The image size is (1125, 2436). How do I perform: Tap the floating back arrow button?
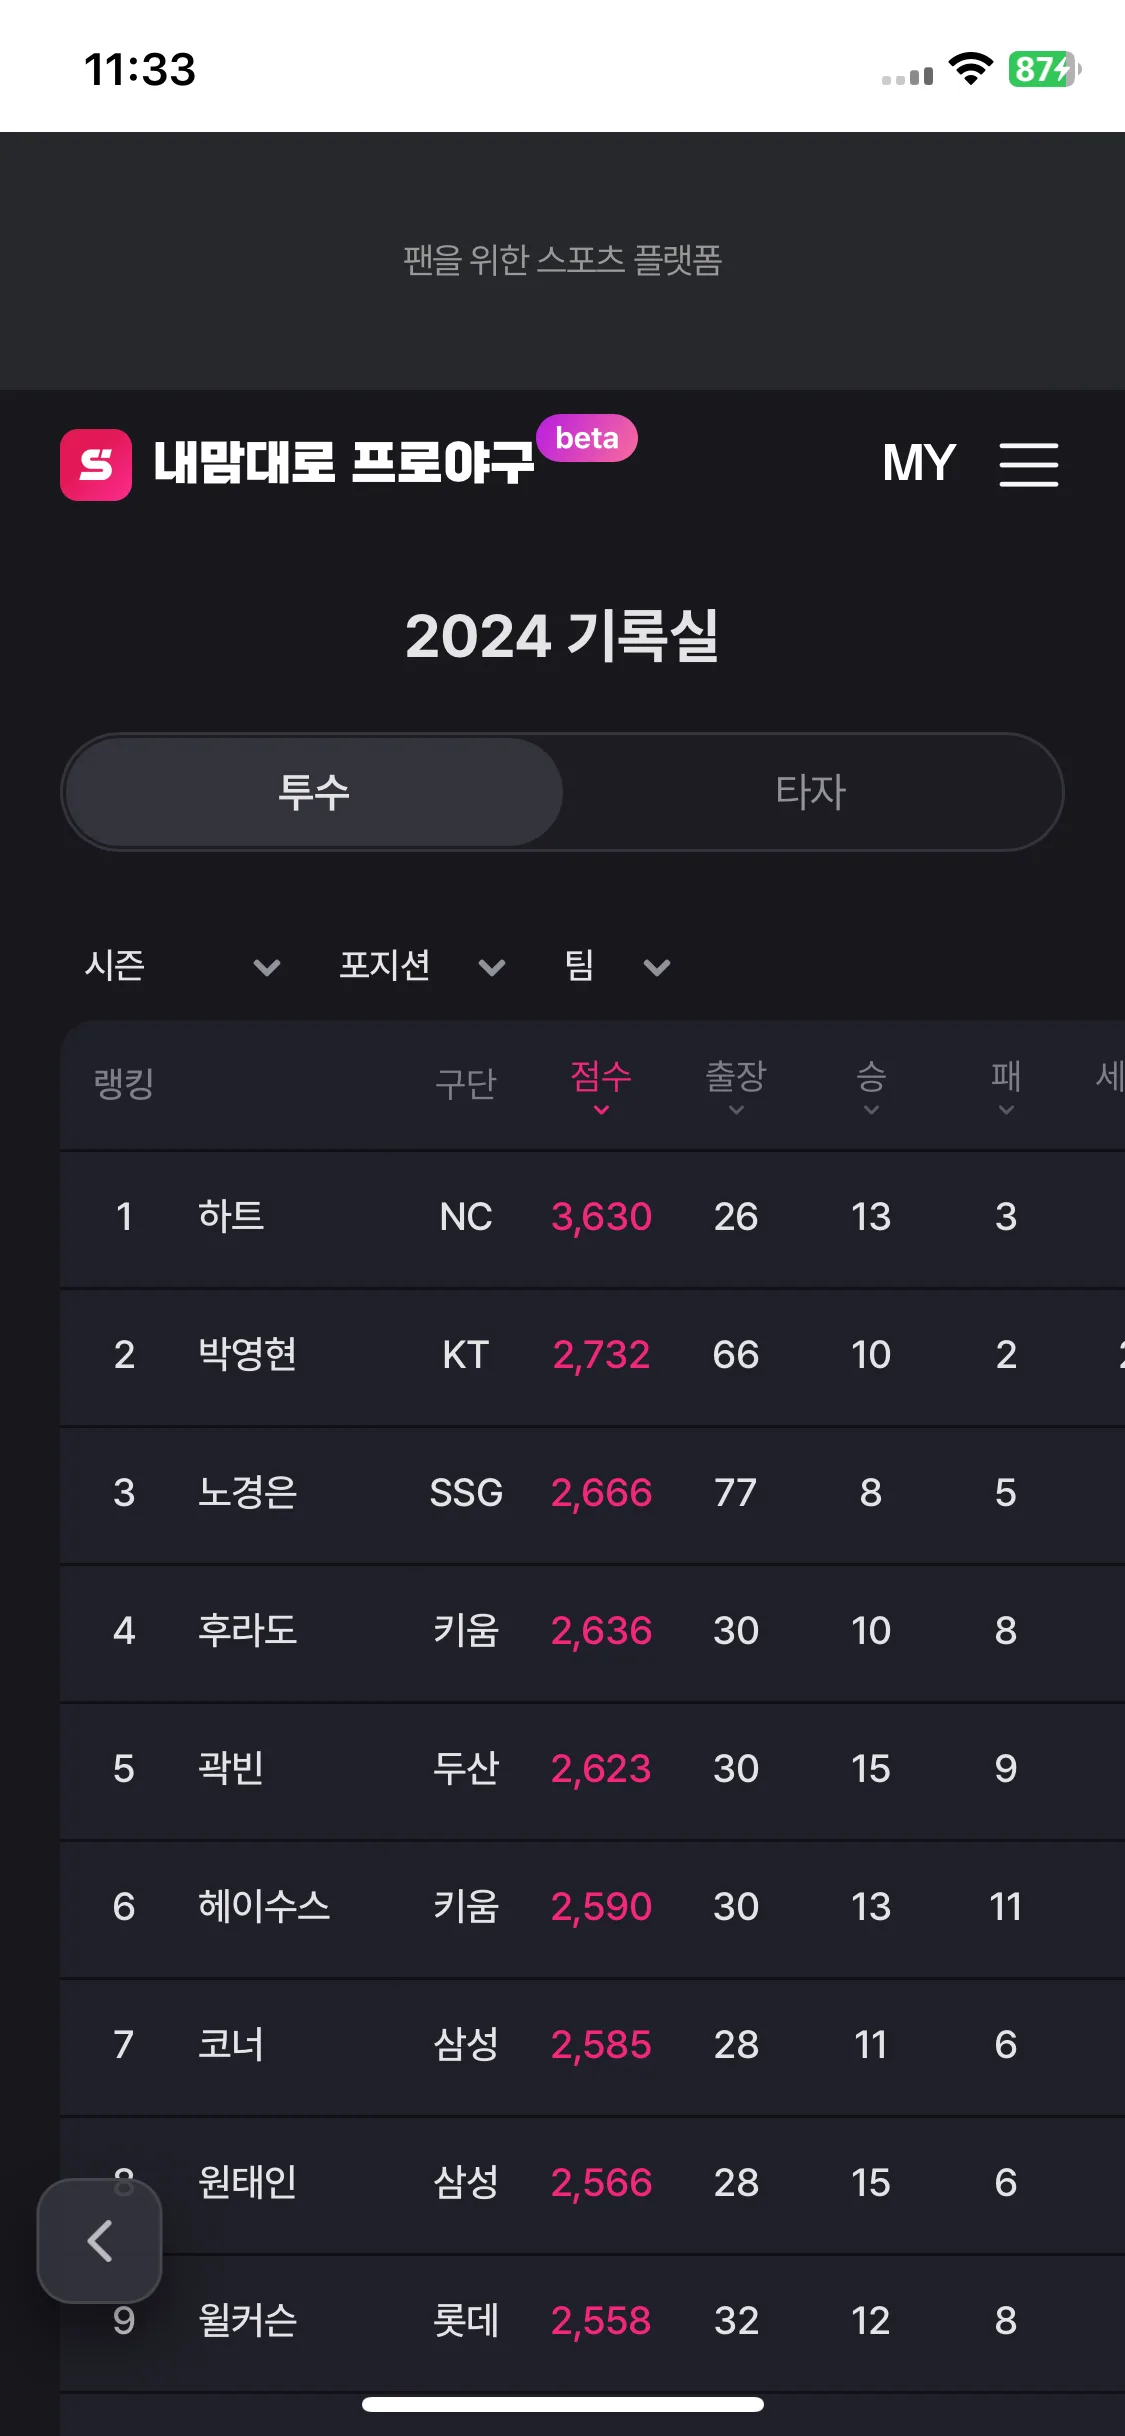pyautogui.click(x=99, y=2241)
